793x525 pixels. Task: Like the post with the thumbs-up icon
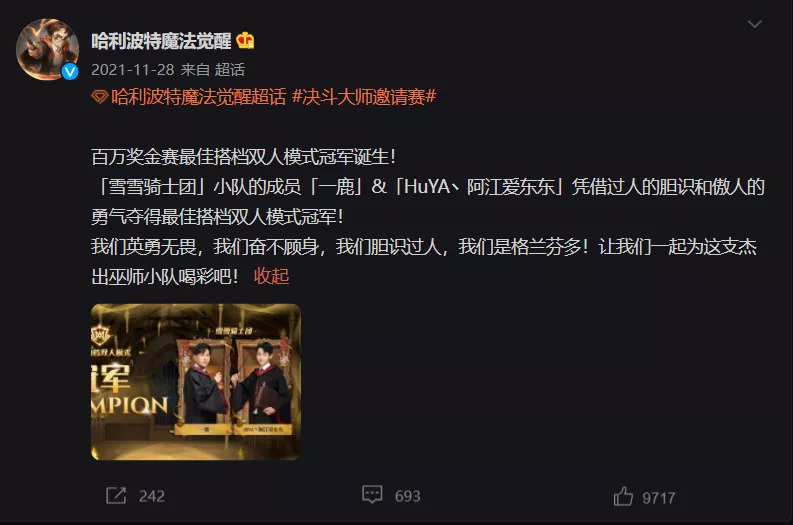623,496
